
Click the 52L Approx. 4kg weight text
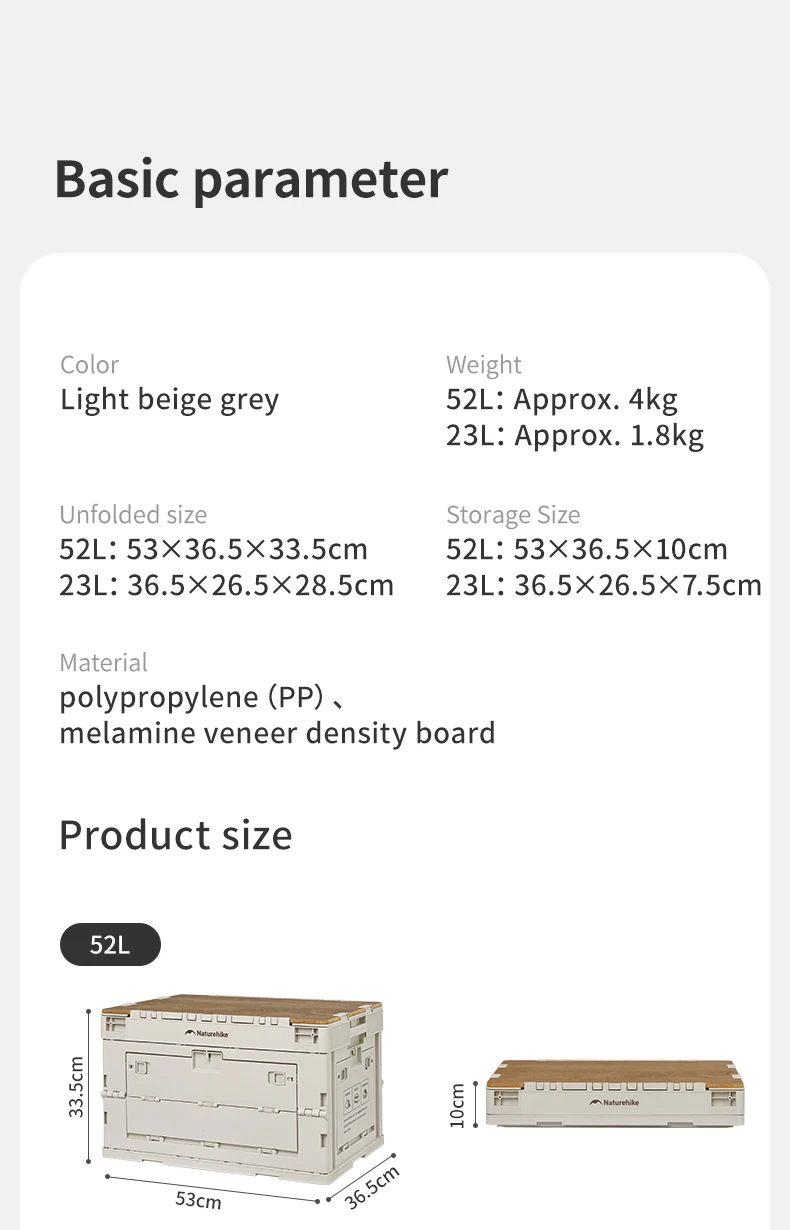[562, 399]
